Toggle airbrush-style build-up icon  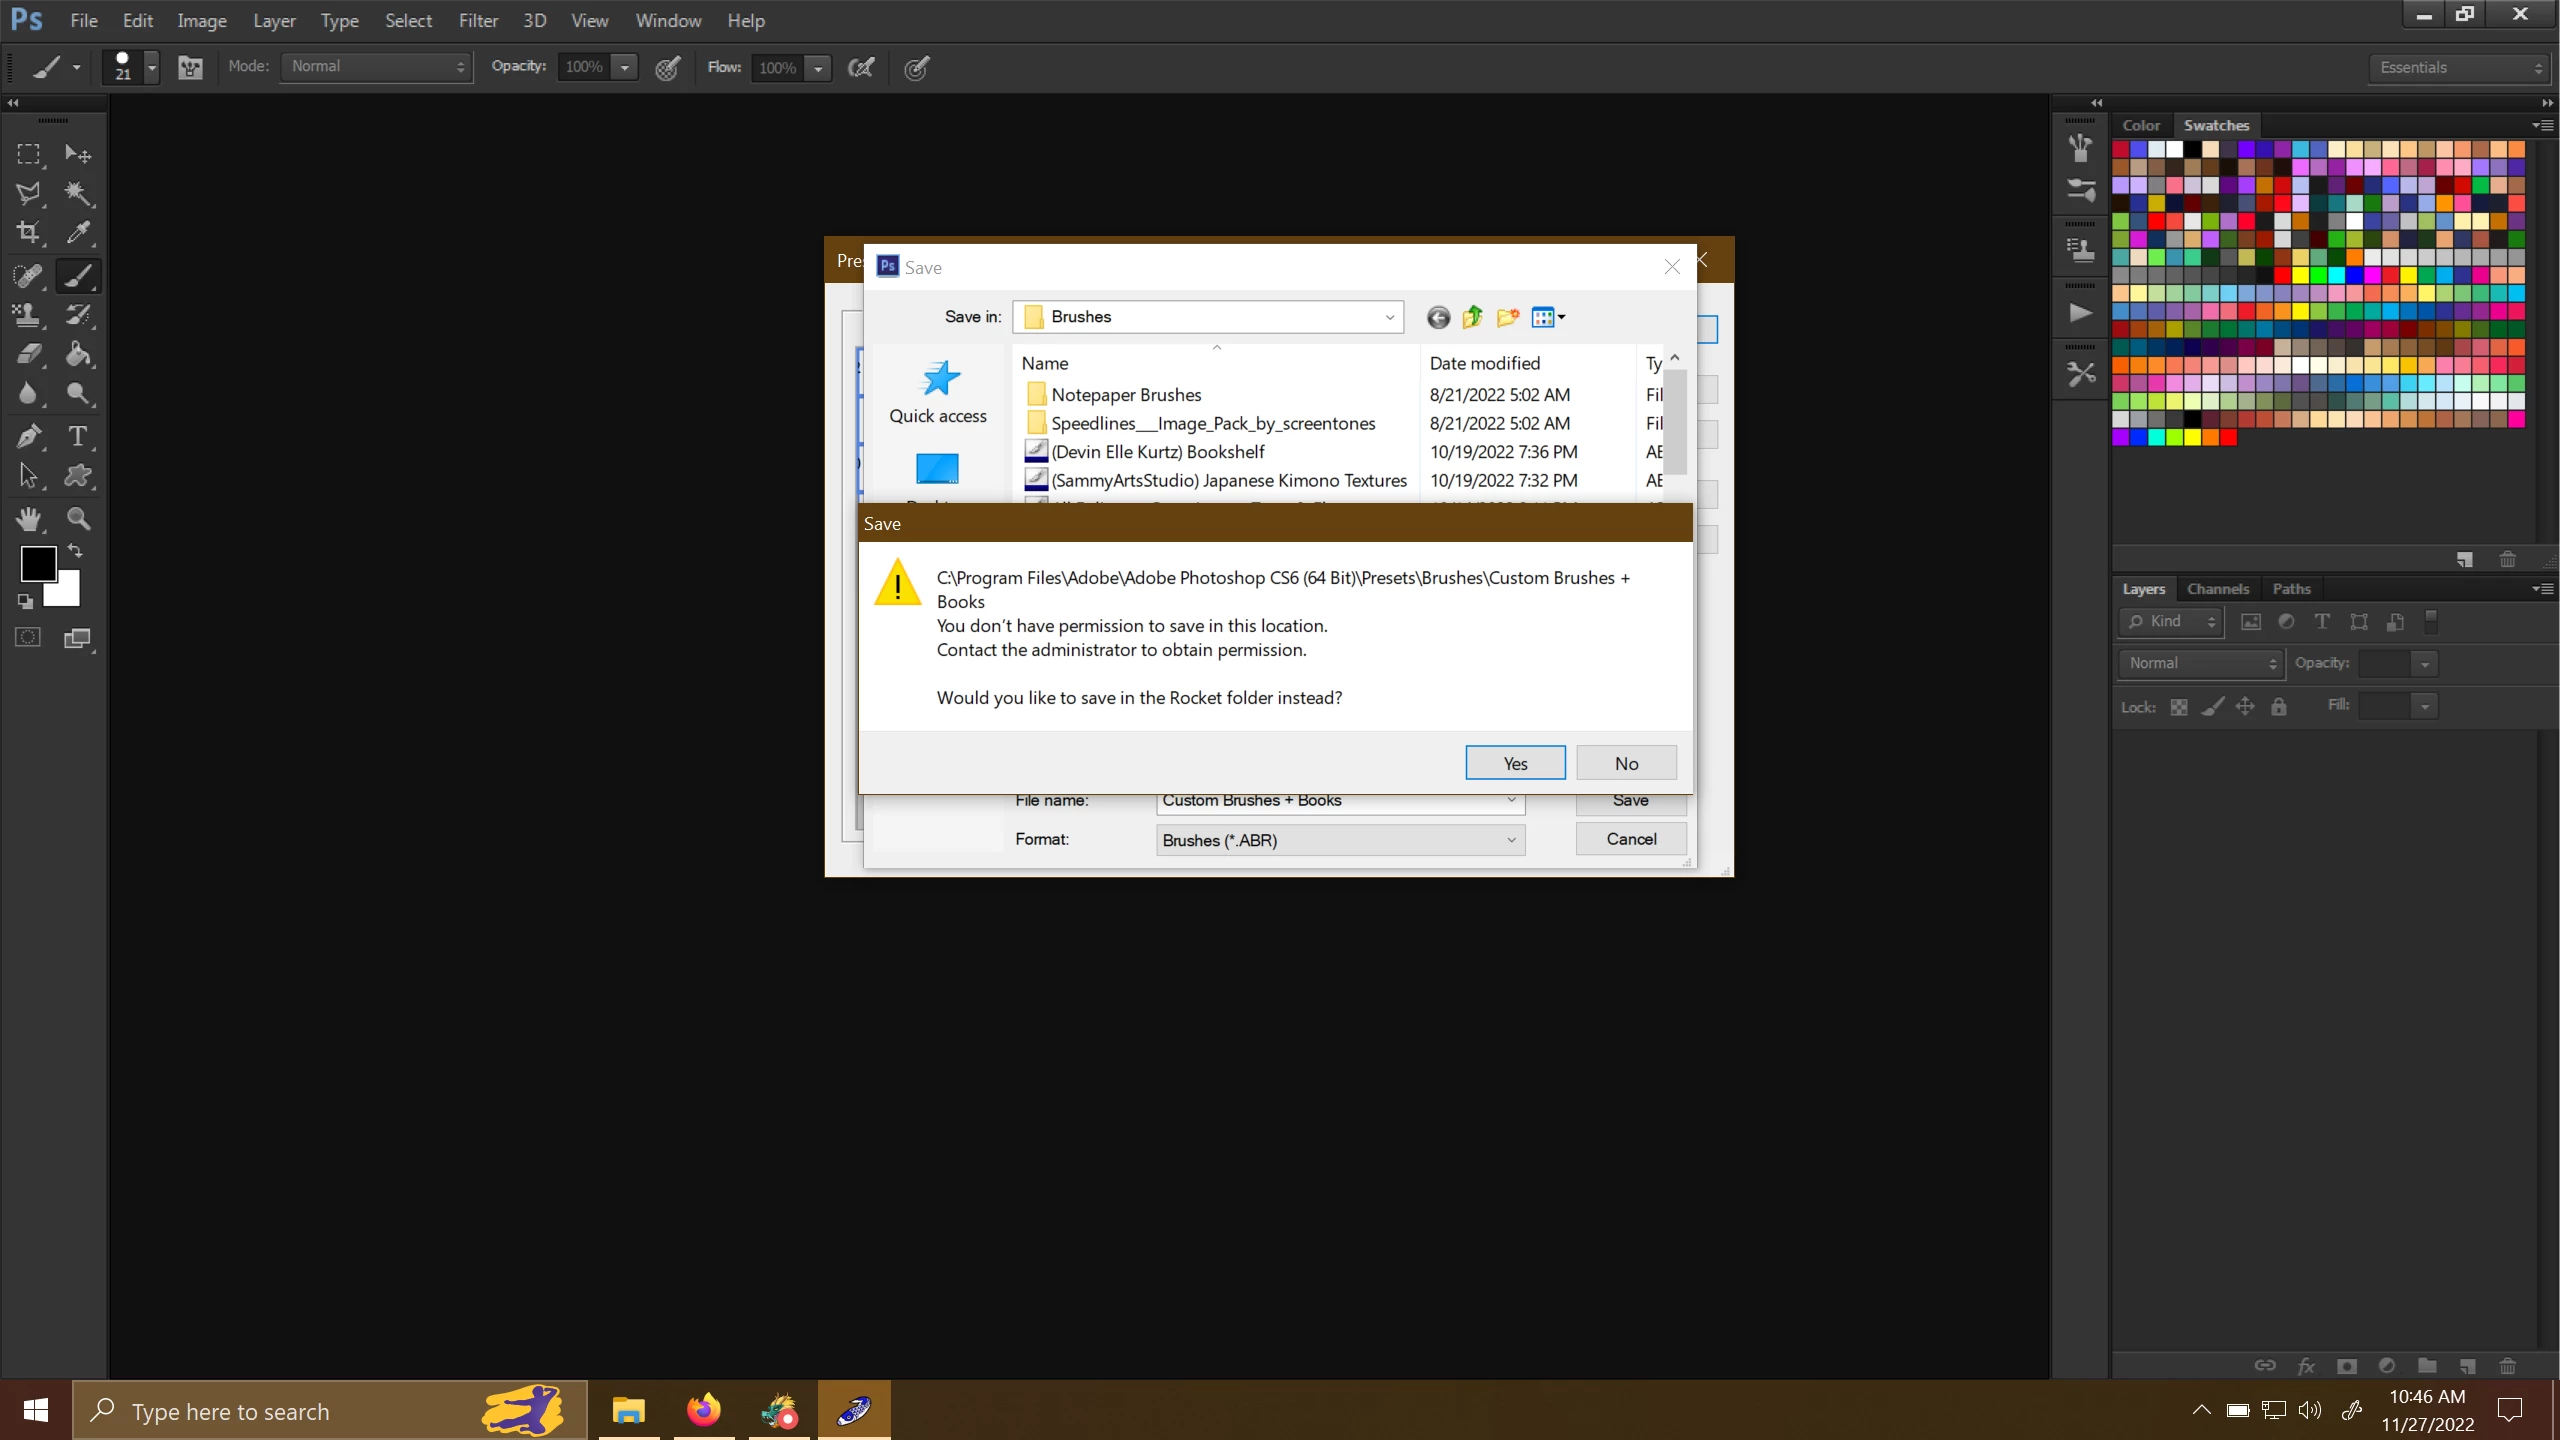coord(861,67)
